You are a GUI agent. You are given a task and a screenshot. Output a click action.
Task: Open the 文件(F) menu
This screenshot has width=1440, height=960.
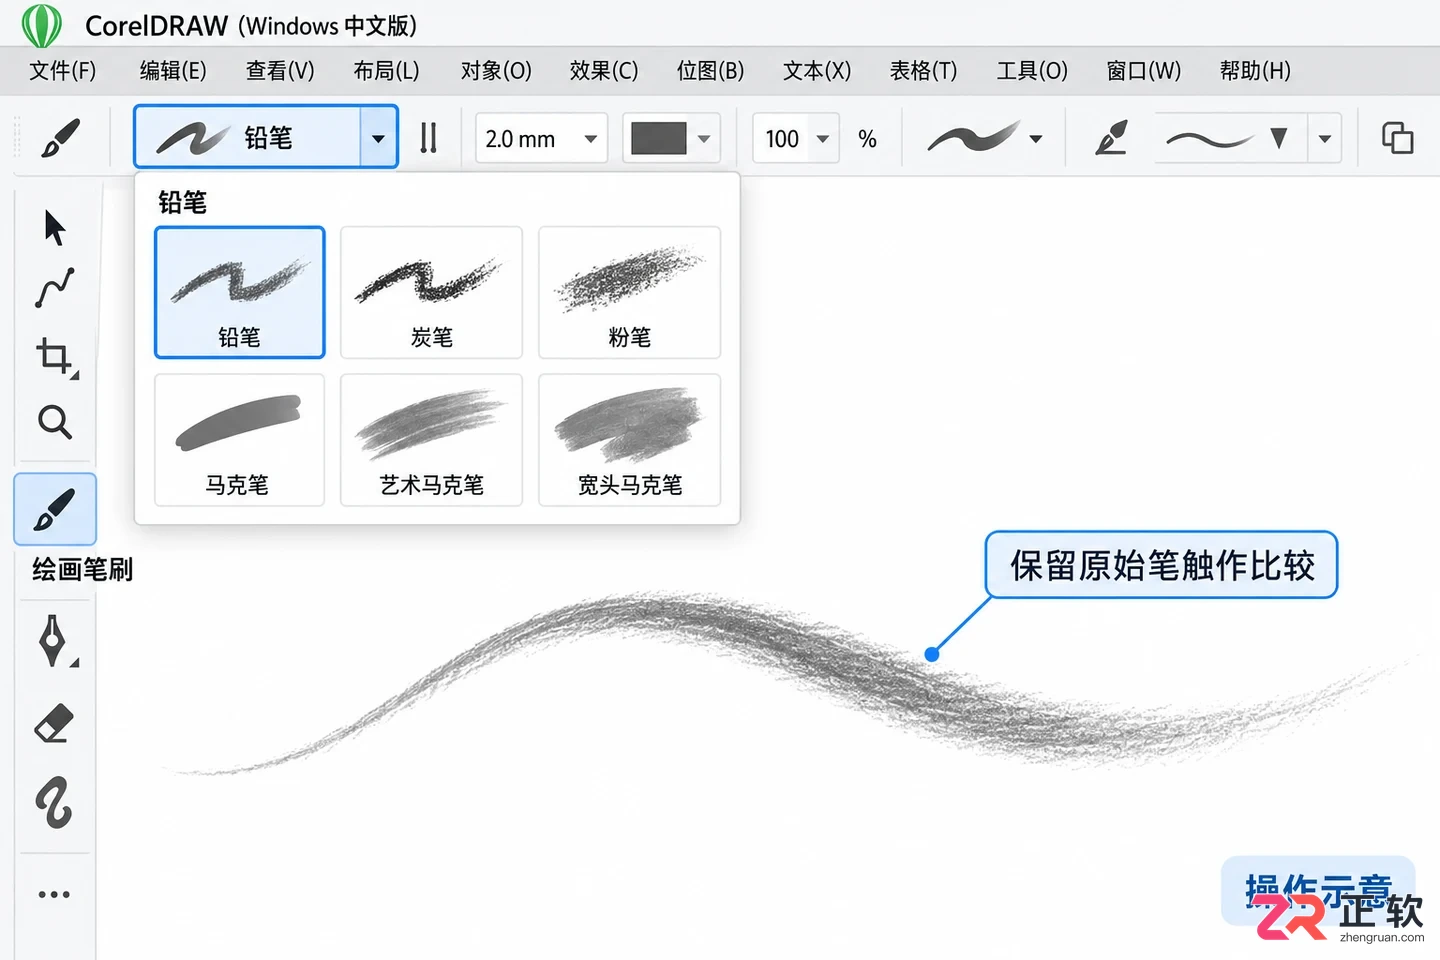[x=63, y=71]
